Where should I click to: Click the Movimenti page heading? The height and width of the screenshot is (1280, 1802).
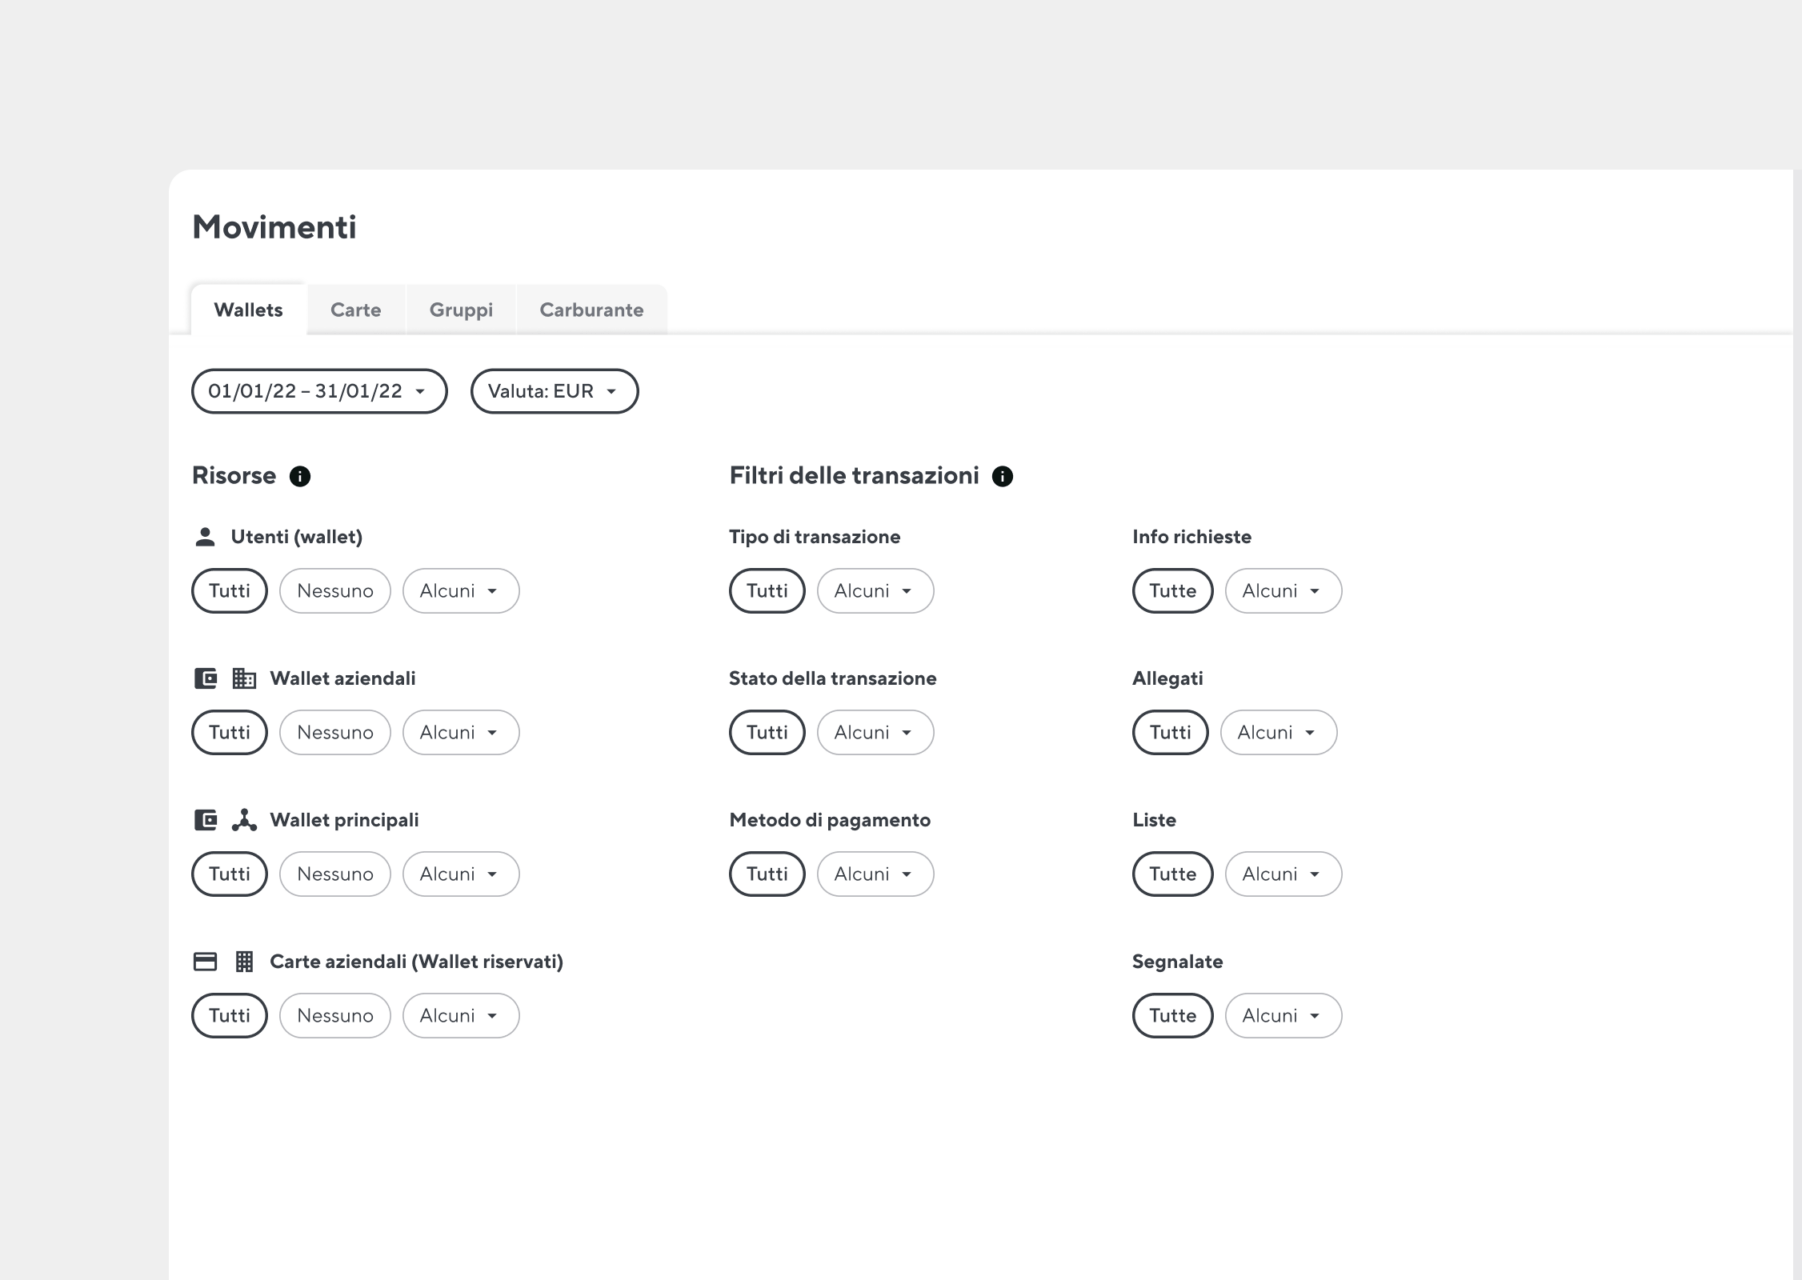point(274,227)
